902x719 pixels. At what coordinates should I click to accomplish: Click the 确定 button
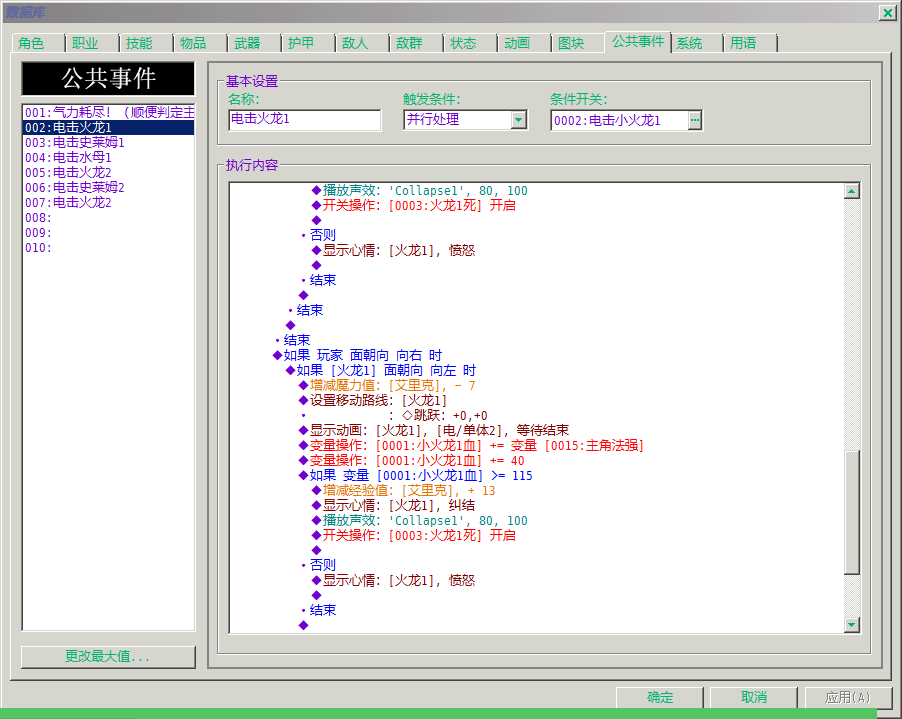point(660,697)
